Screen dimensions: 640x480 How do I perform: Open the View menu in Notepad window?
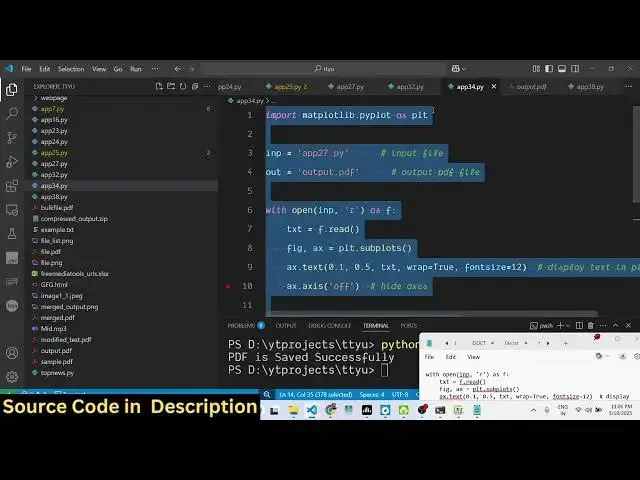point(473,357)
